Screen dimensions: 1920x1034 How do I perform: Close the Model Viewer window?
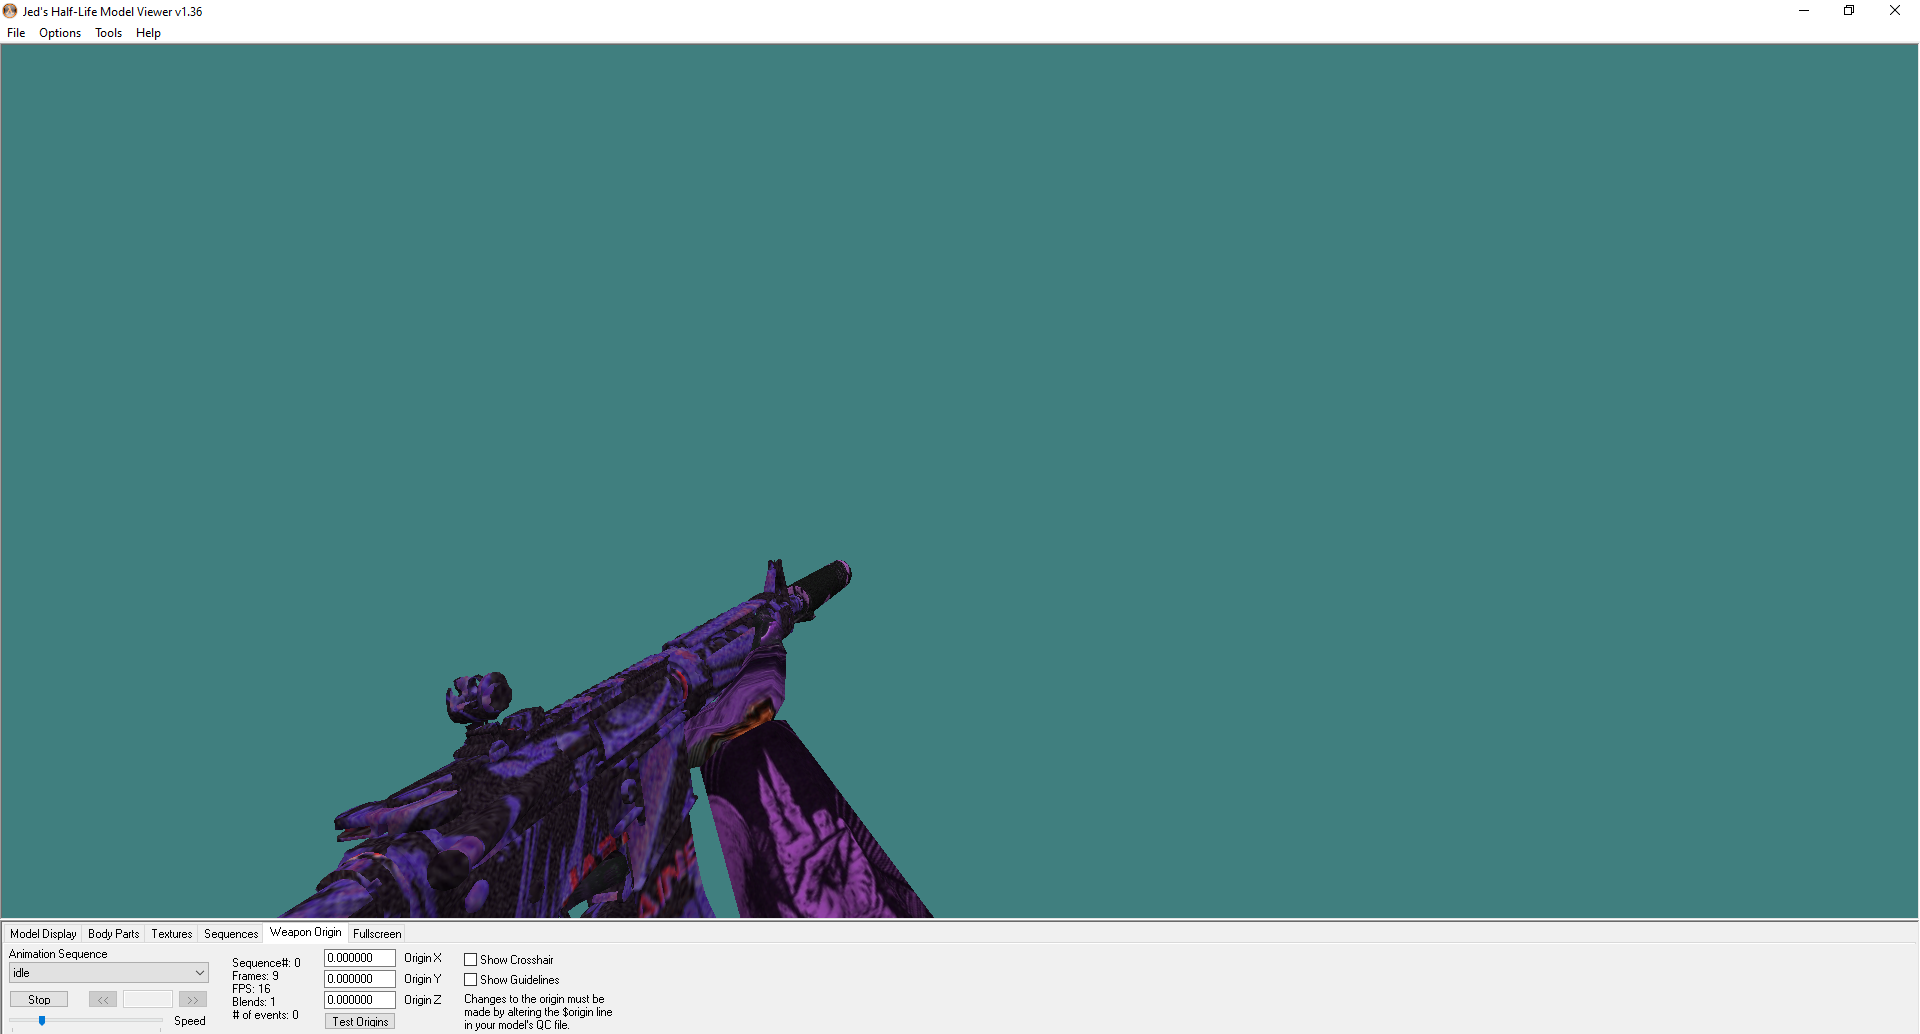(1895, 11)
